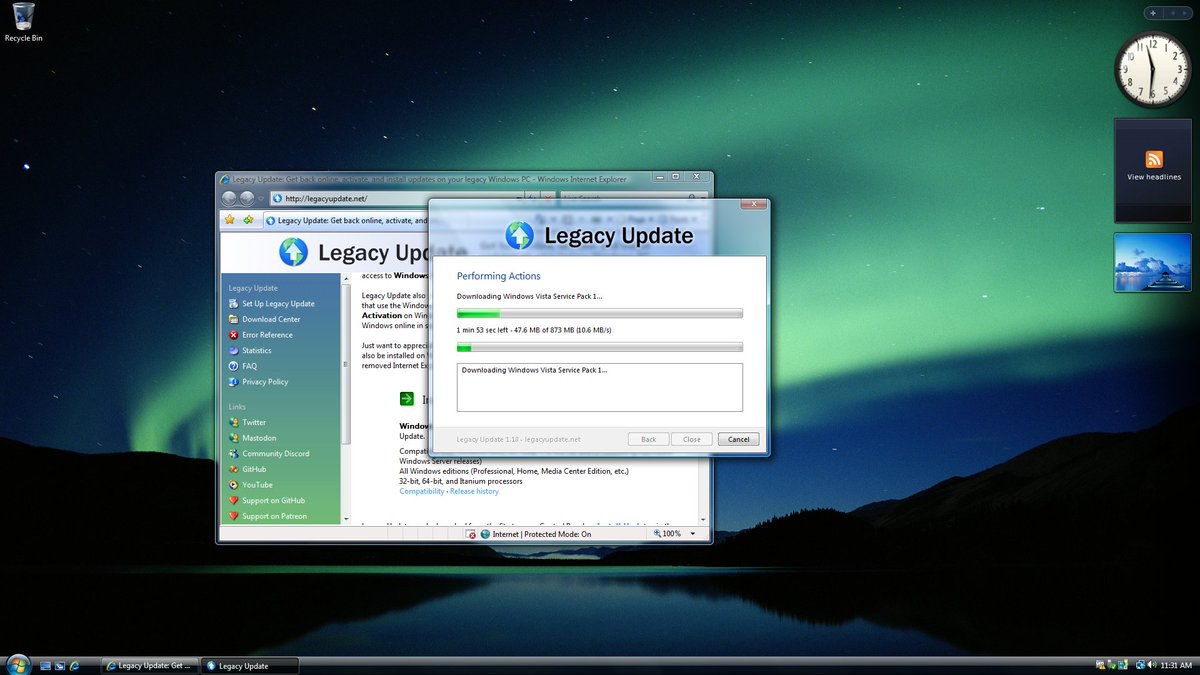Click the Legacy Update 1.10 footer text
This screenshot has height=675, width=1200.
click(x=518, y=439)
